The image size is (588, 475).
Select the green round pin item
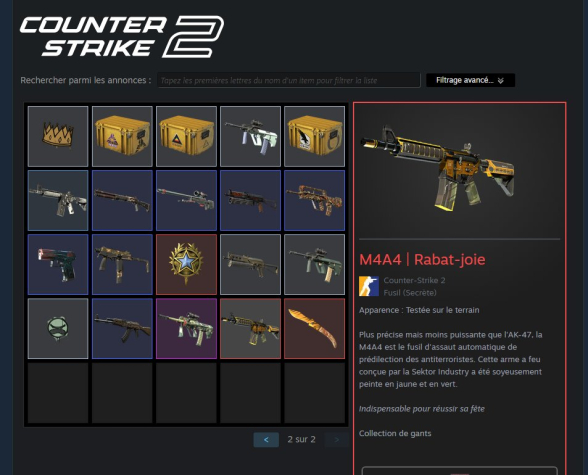click(58, 328)
